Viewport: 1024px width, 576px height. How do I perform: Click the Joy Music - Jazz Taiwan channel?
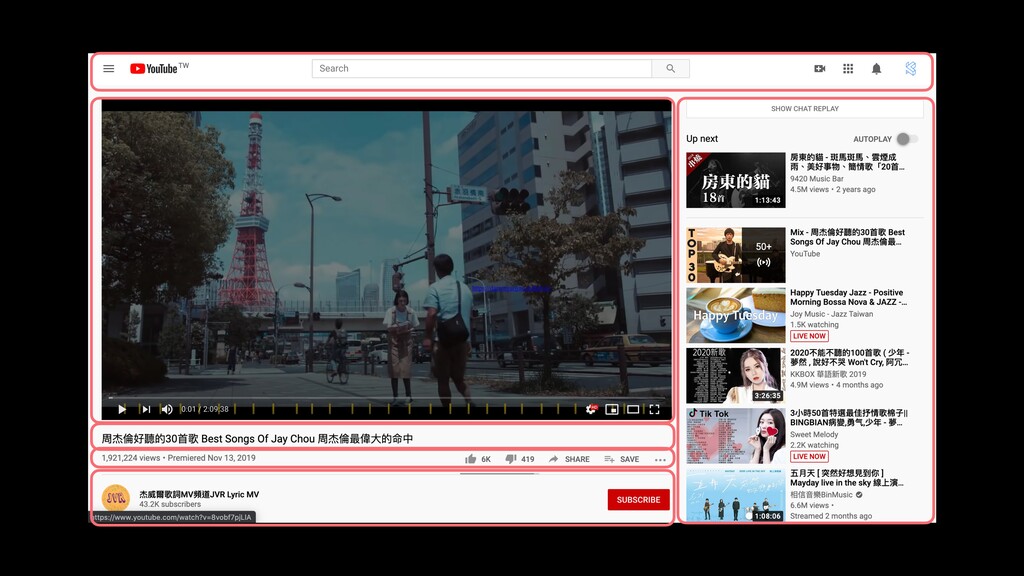(831, 314)
